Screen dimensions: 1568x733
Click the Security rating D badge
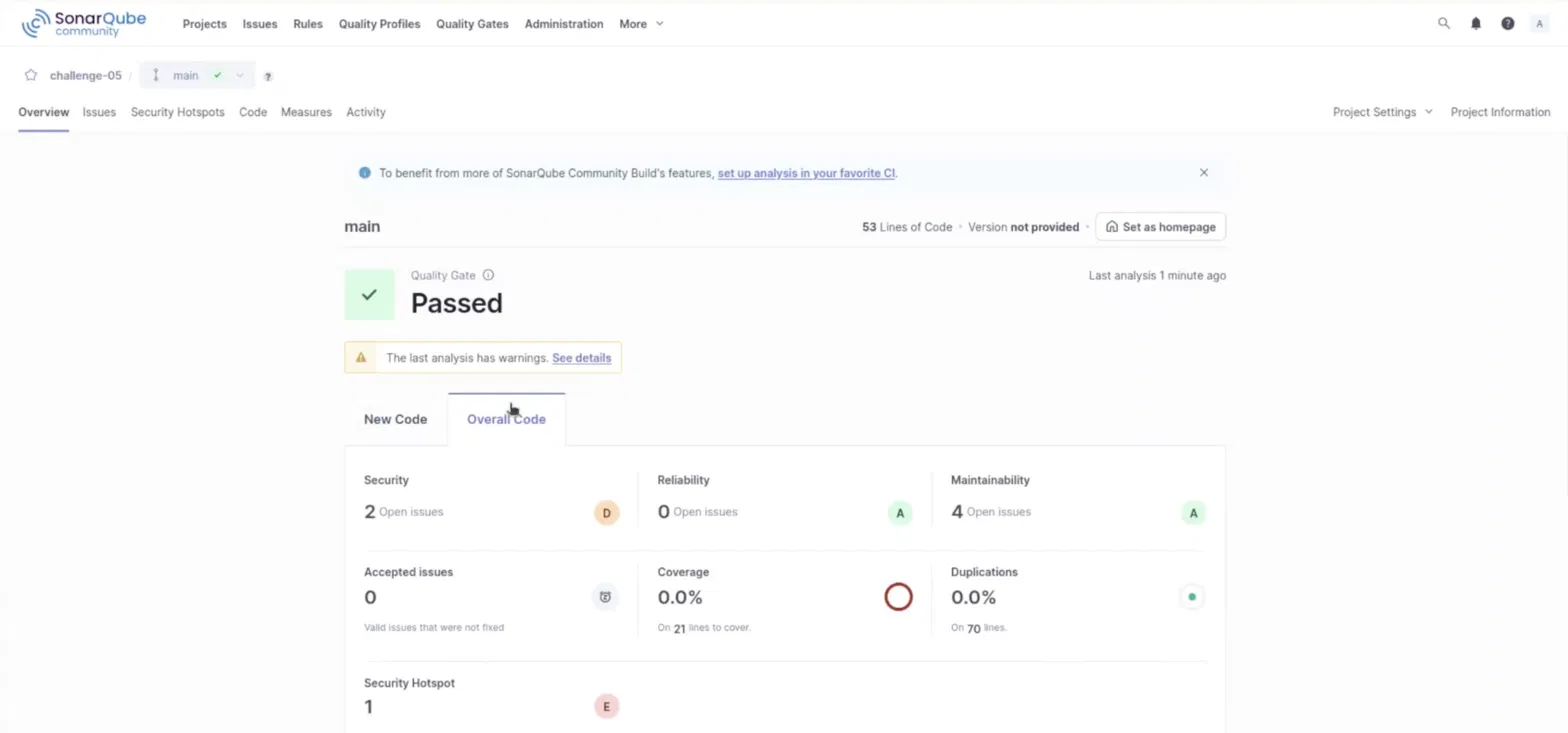click(x=606, y=513)
